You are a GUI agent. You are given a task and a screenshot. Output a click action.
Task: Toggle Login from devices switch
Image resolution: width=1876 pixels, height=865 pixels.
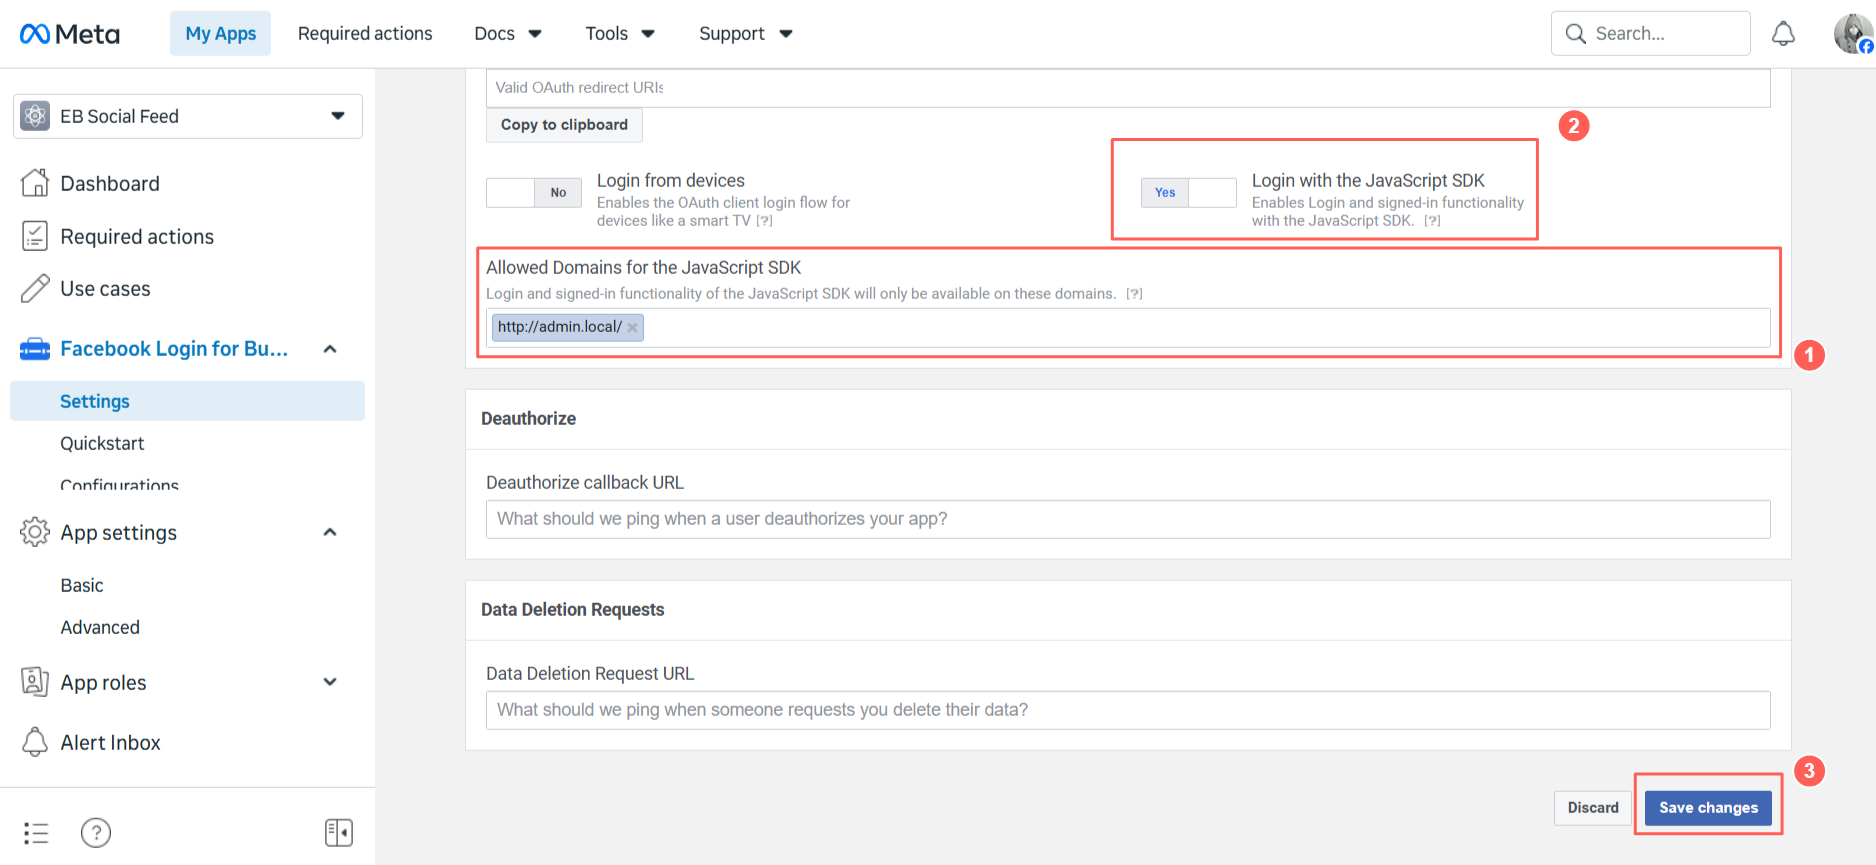534,193
